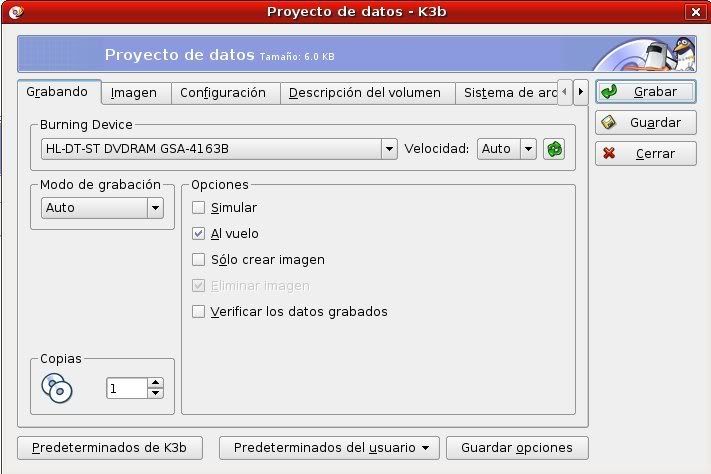This screenshot has height=474, width=711.
Task: Select the Sistema de archivos tab
Action: click(x=506, y=93)
